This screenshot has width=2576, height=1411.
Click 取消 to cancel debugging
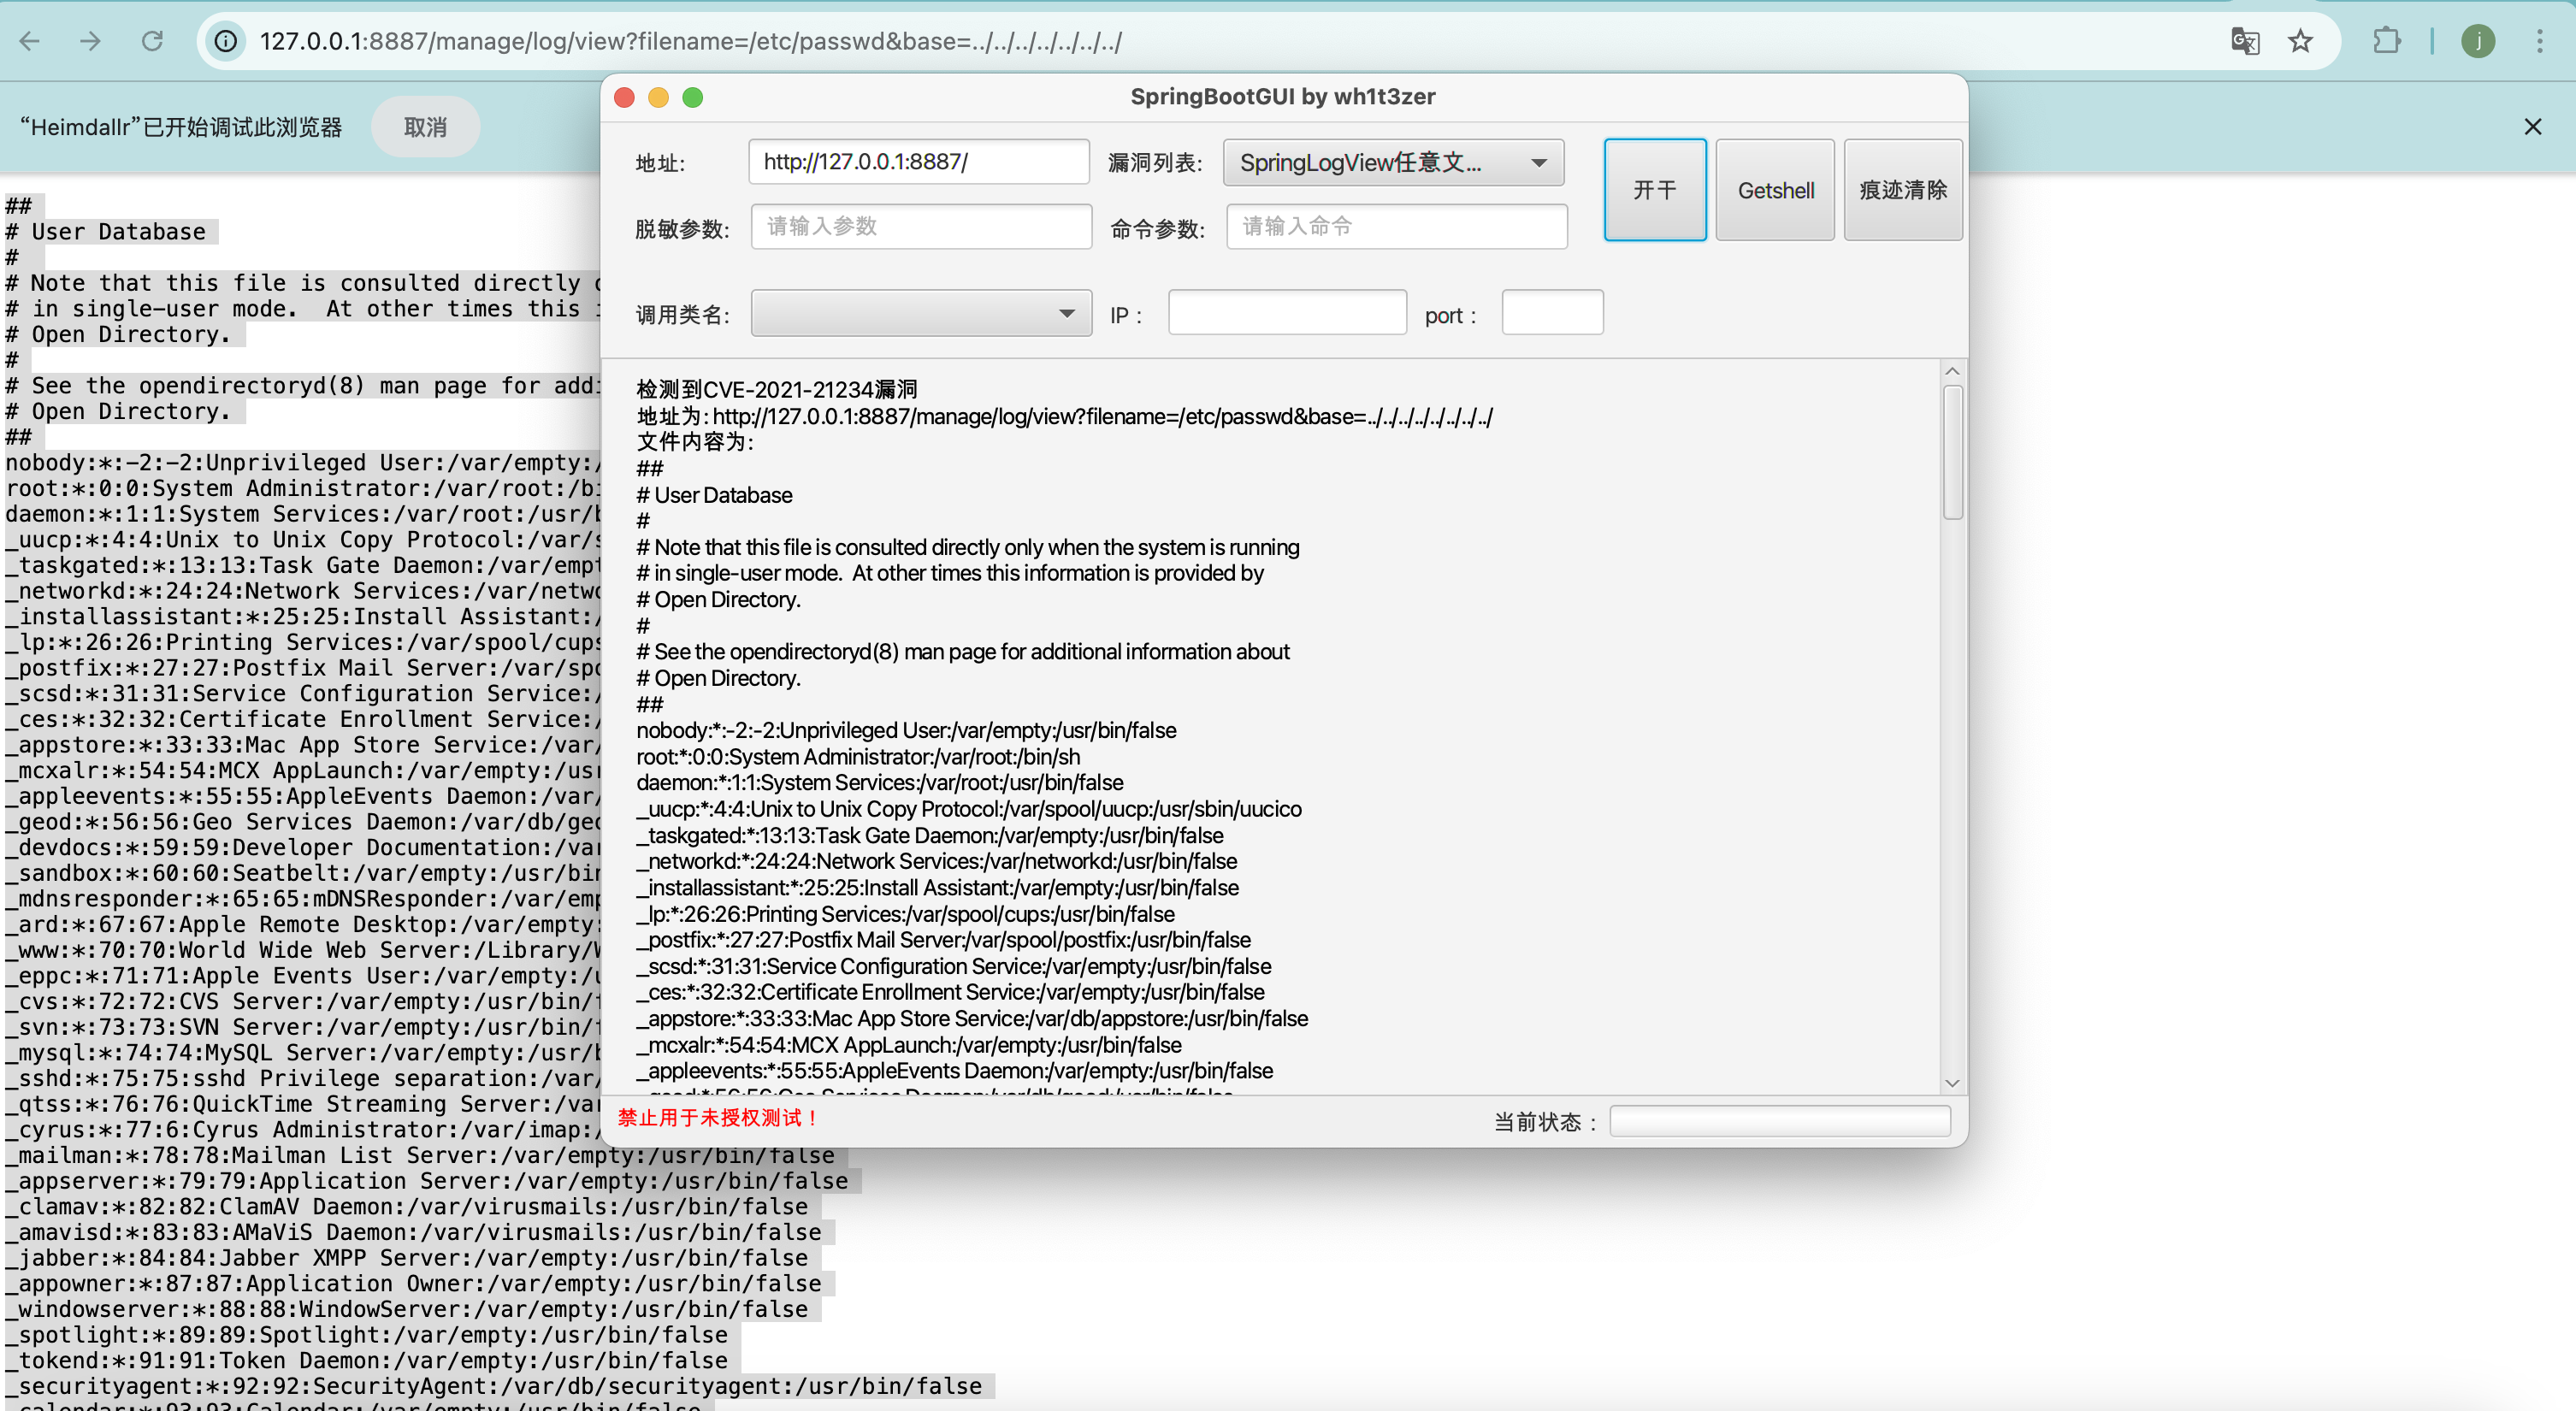425,127
